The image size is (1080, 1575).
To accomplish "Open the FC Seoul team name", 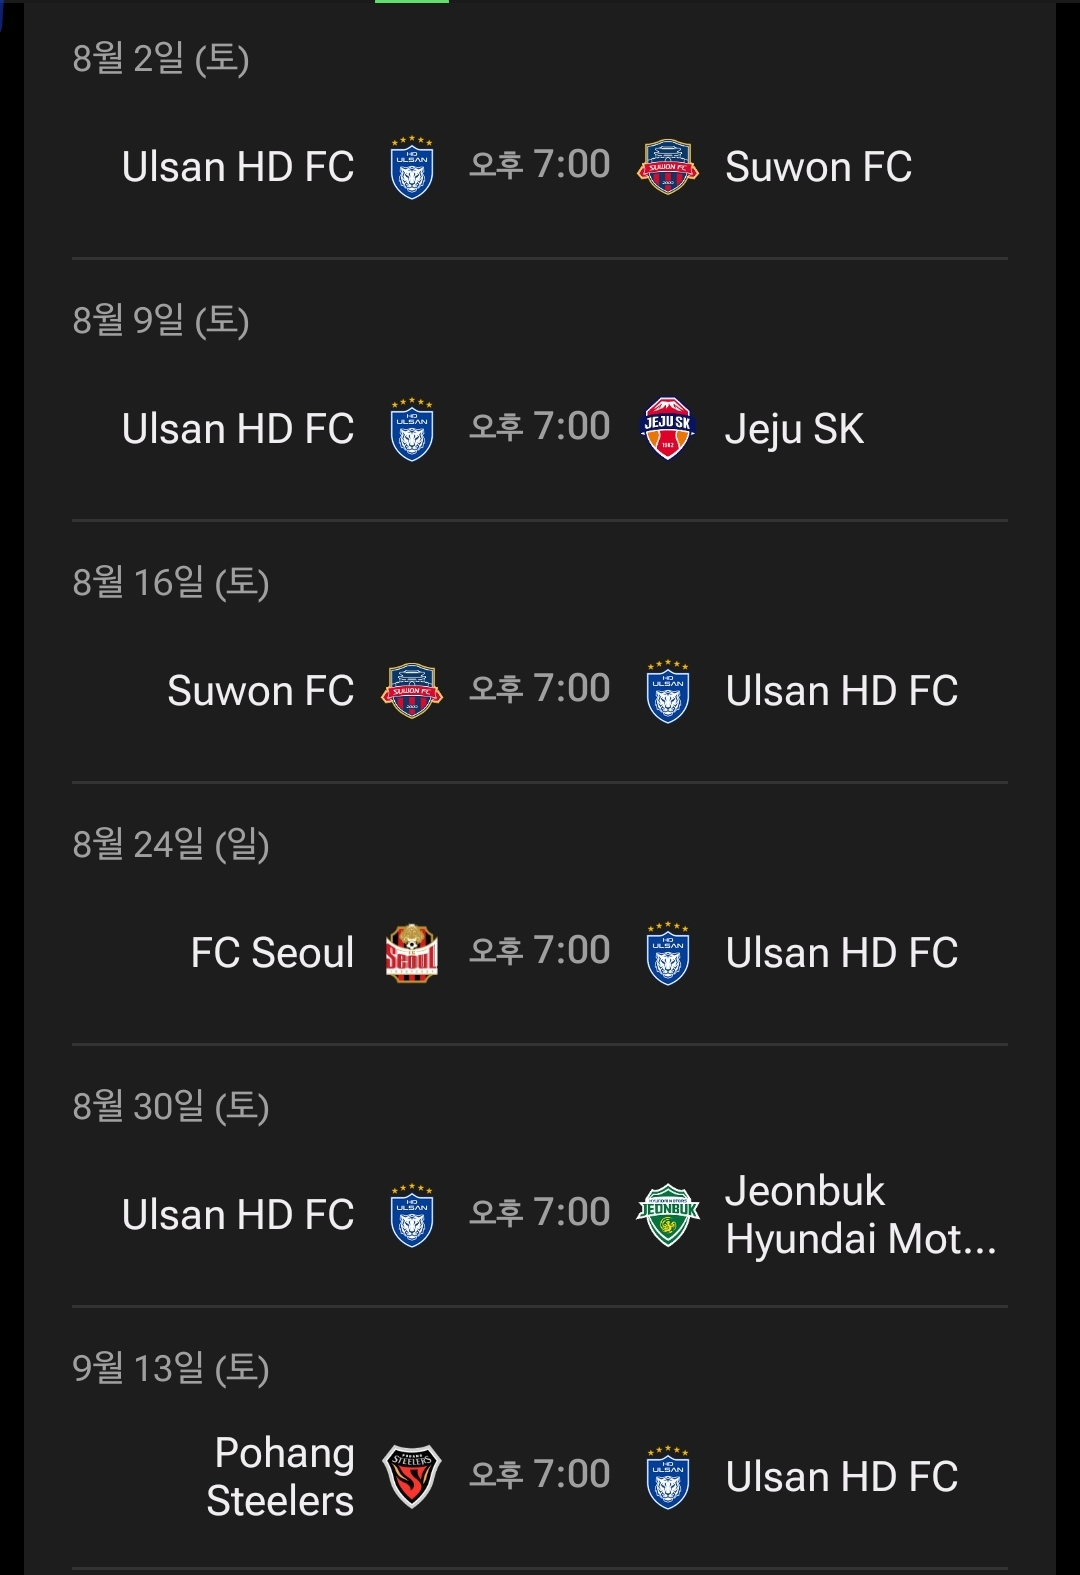I will pyautogui.click(x=272, y=953).
